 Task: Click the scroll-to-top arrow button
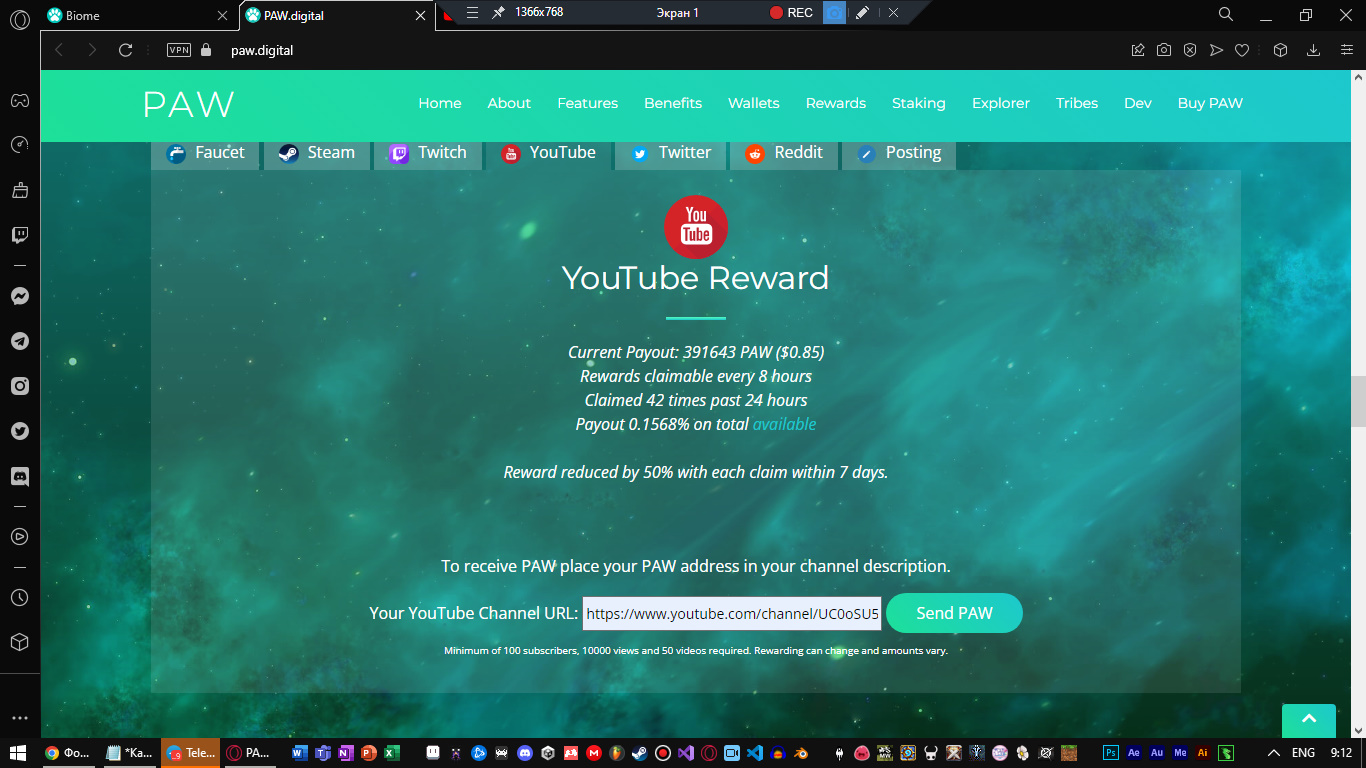(1309, 720)
